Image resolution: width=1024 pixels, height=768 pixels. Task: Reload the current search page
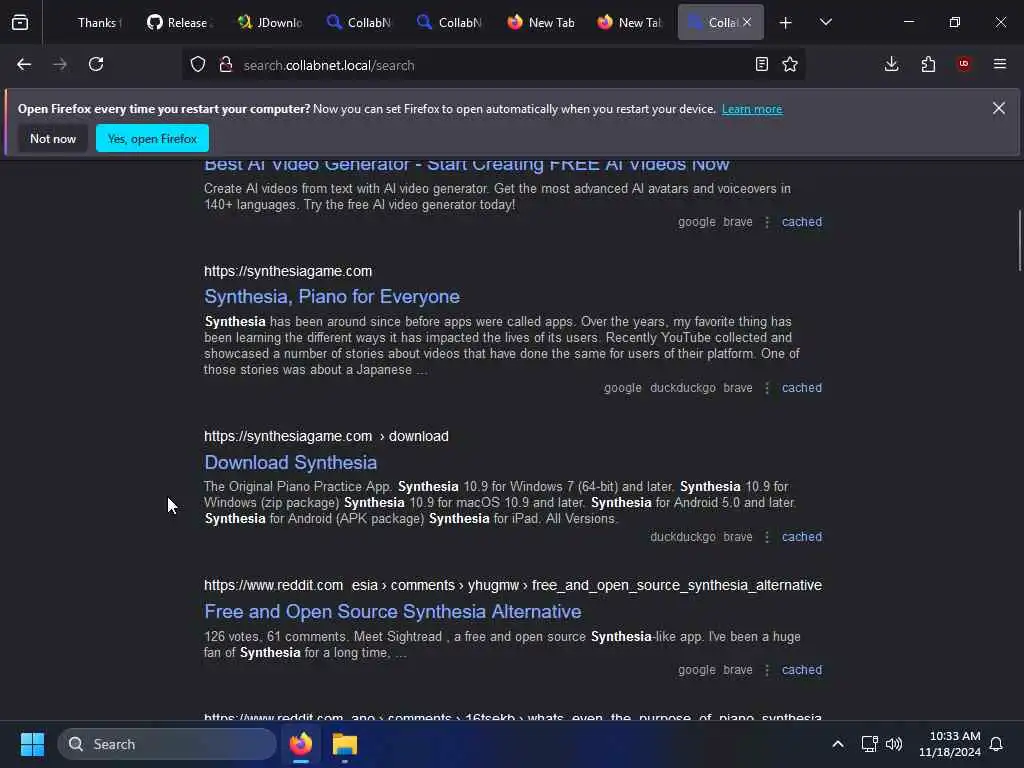pos(96,65)
